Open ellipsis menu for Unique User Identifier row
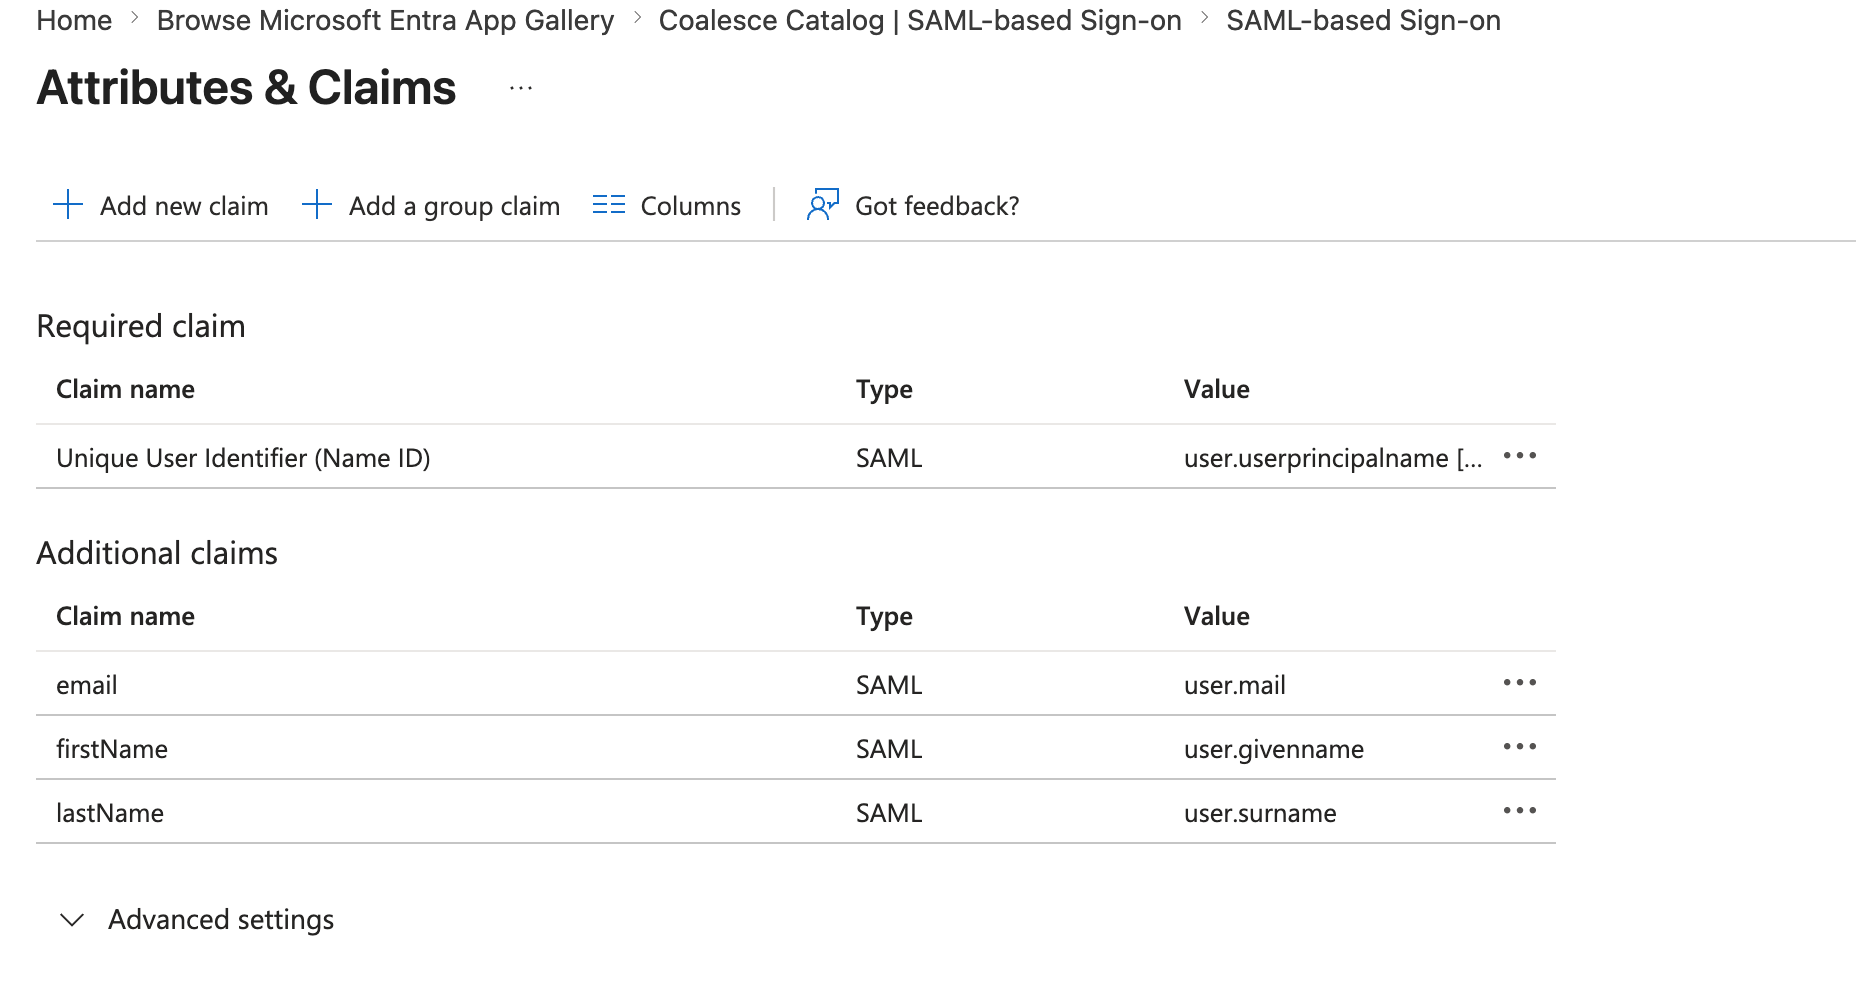Viewport: 1856px width, 996px height. tap(1519, 457)
